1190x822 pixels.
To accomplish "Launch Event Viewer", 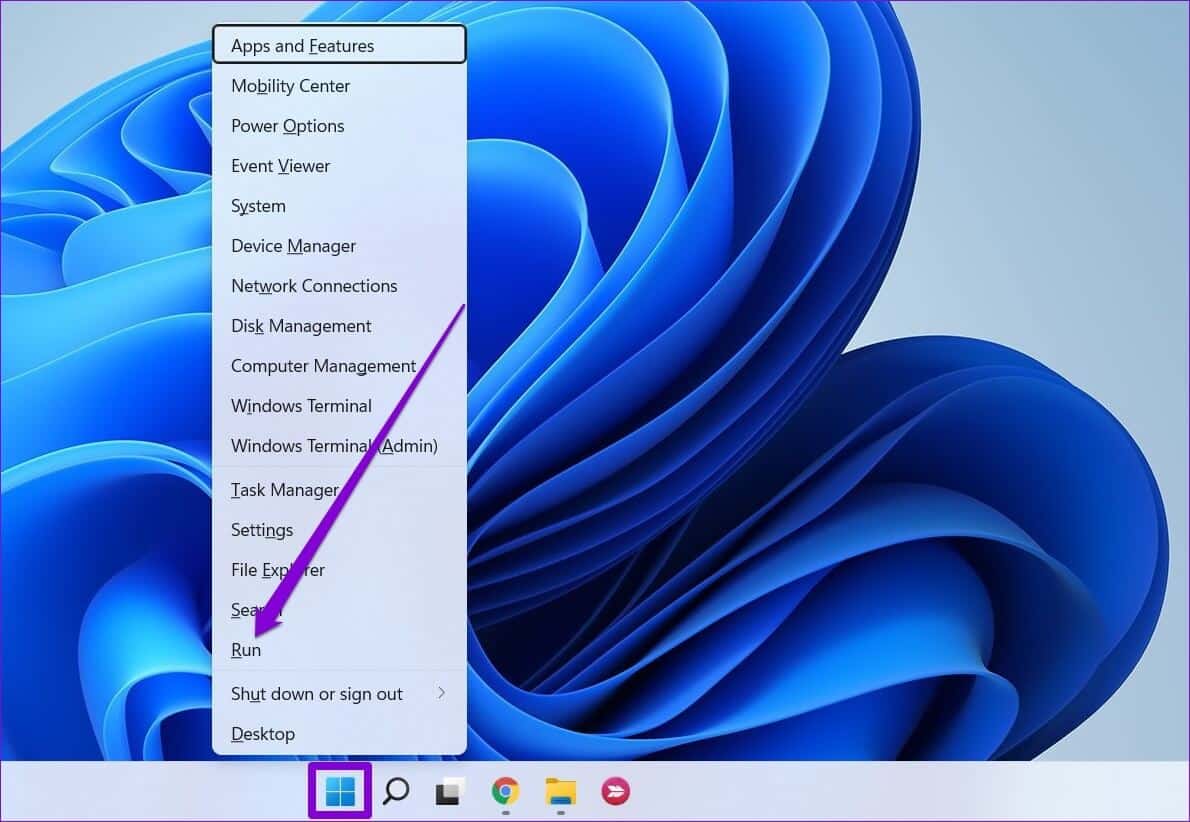I will 280,166.
